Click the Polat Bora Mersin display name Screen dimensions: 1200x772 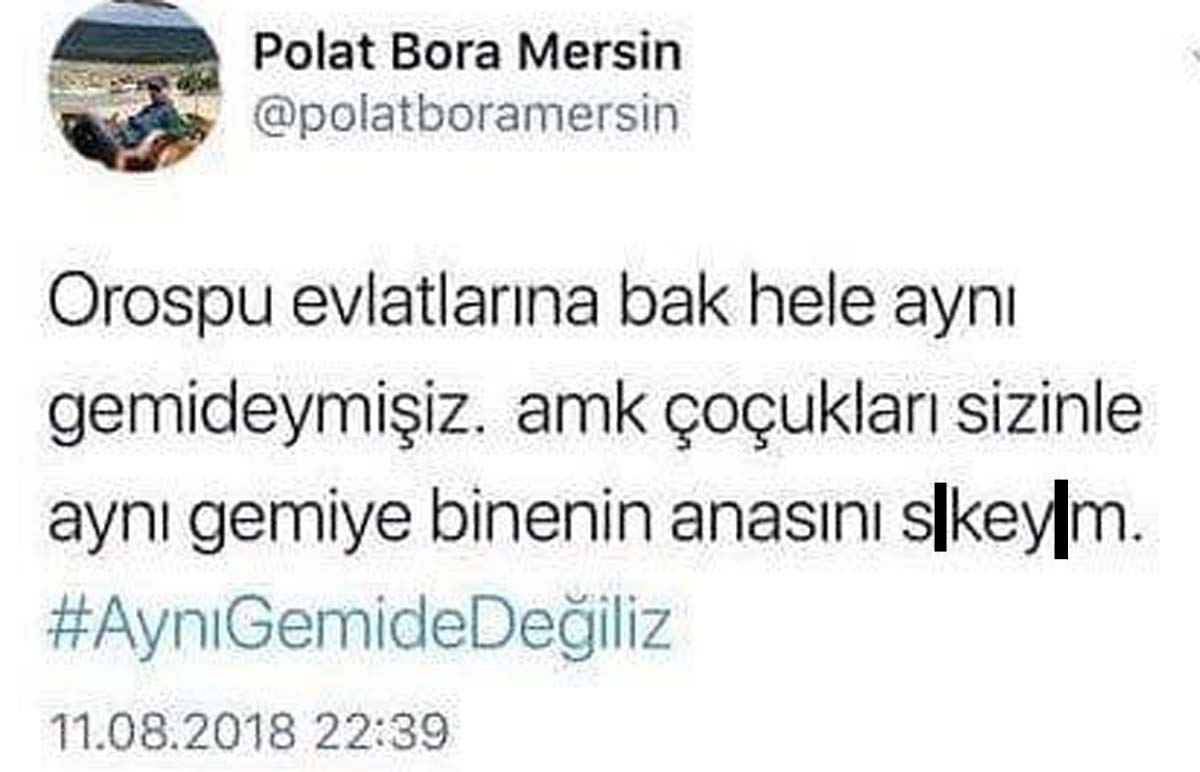coord(467,51)
